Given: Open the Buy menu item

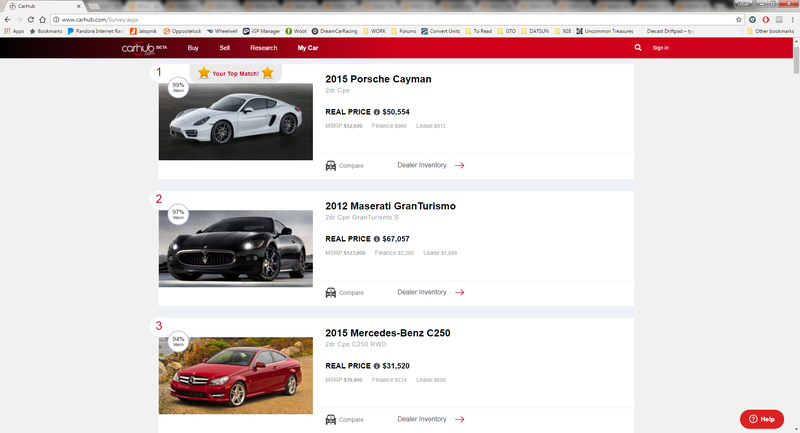Looking at the screenshot, I should click(193, 48).
